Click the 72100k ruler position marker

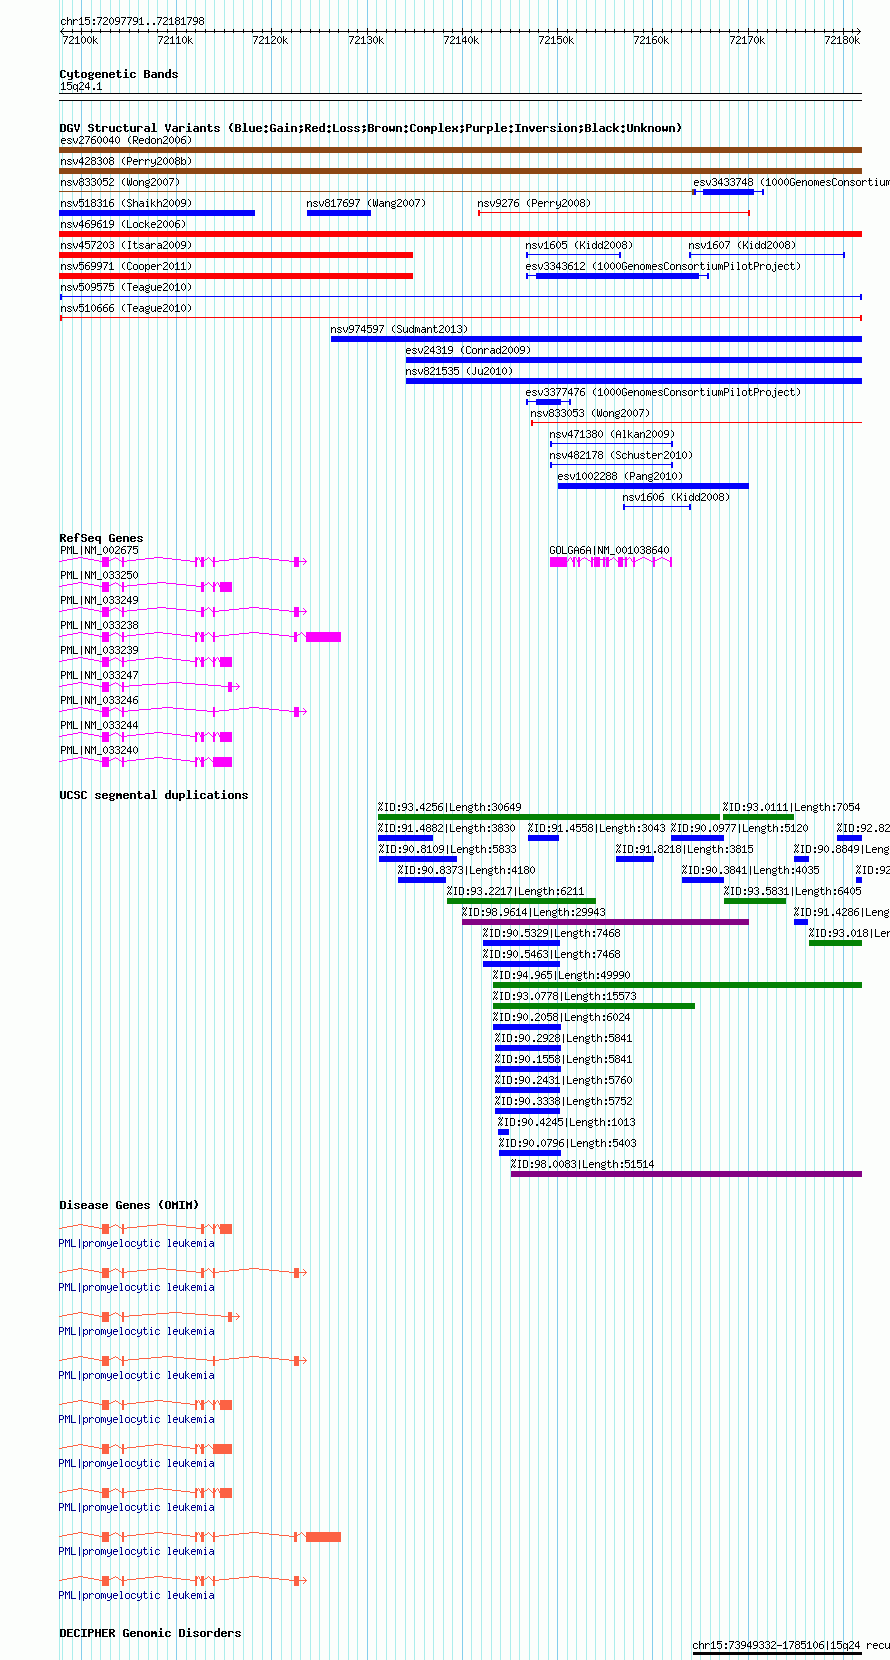(80, 40)
